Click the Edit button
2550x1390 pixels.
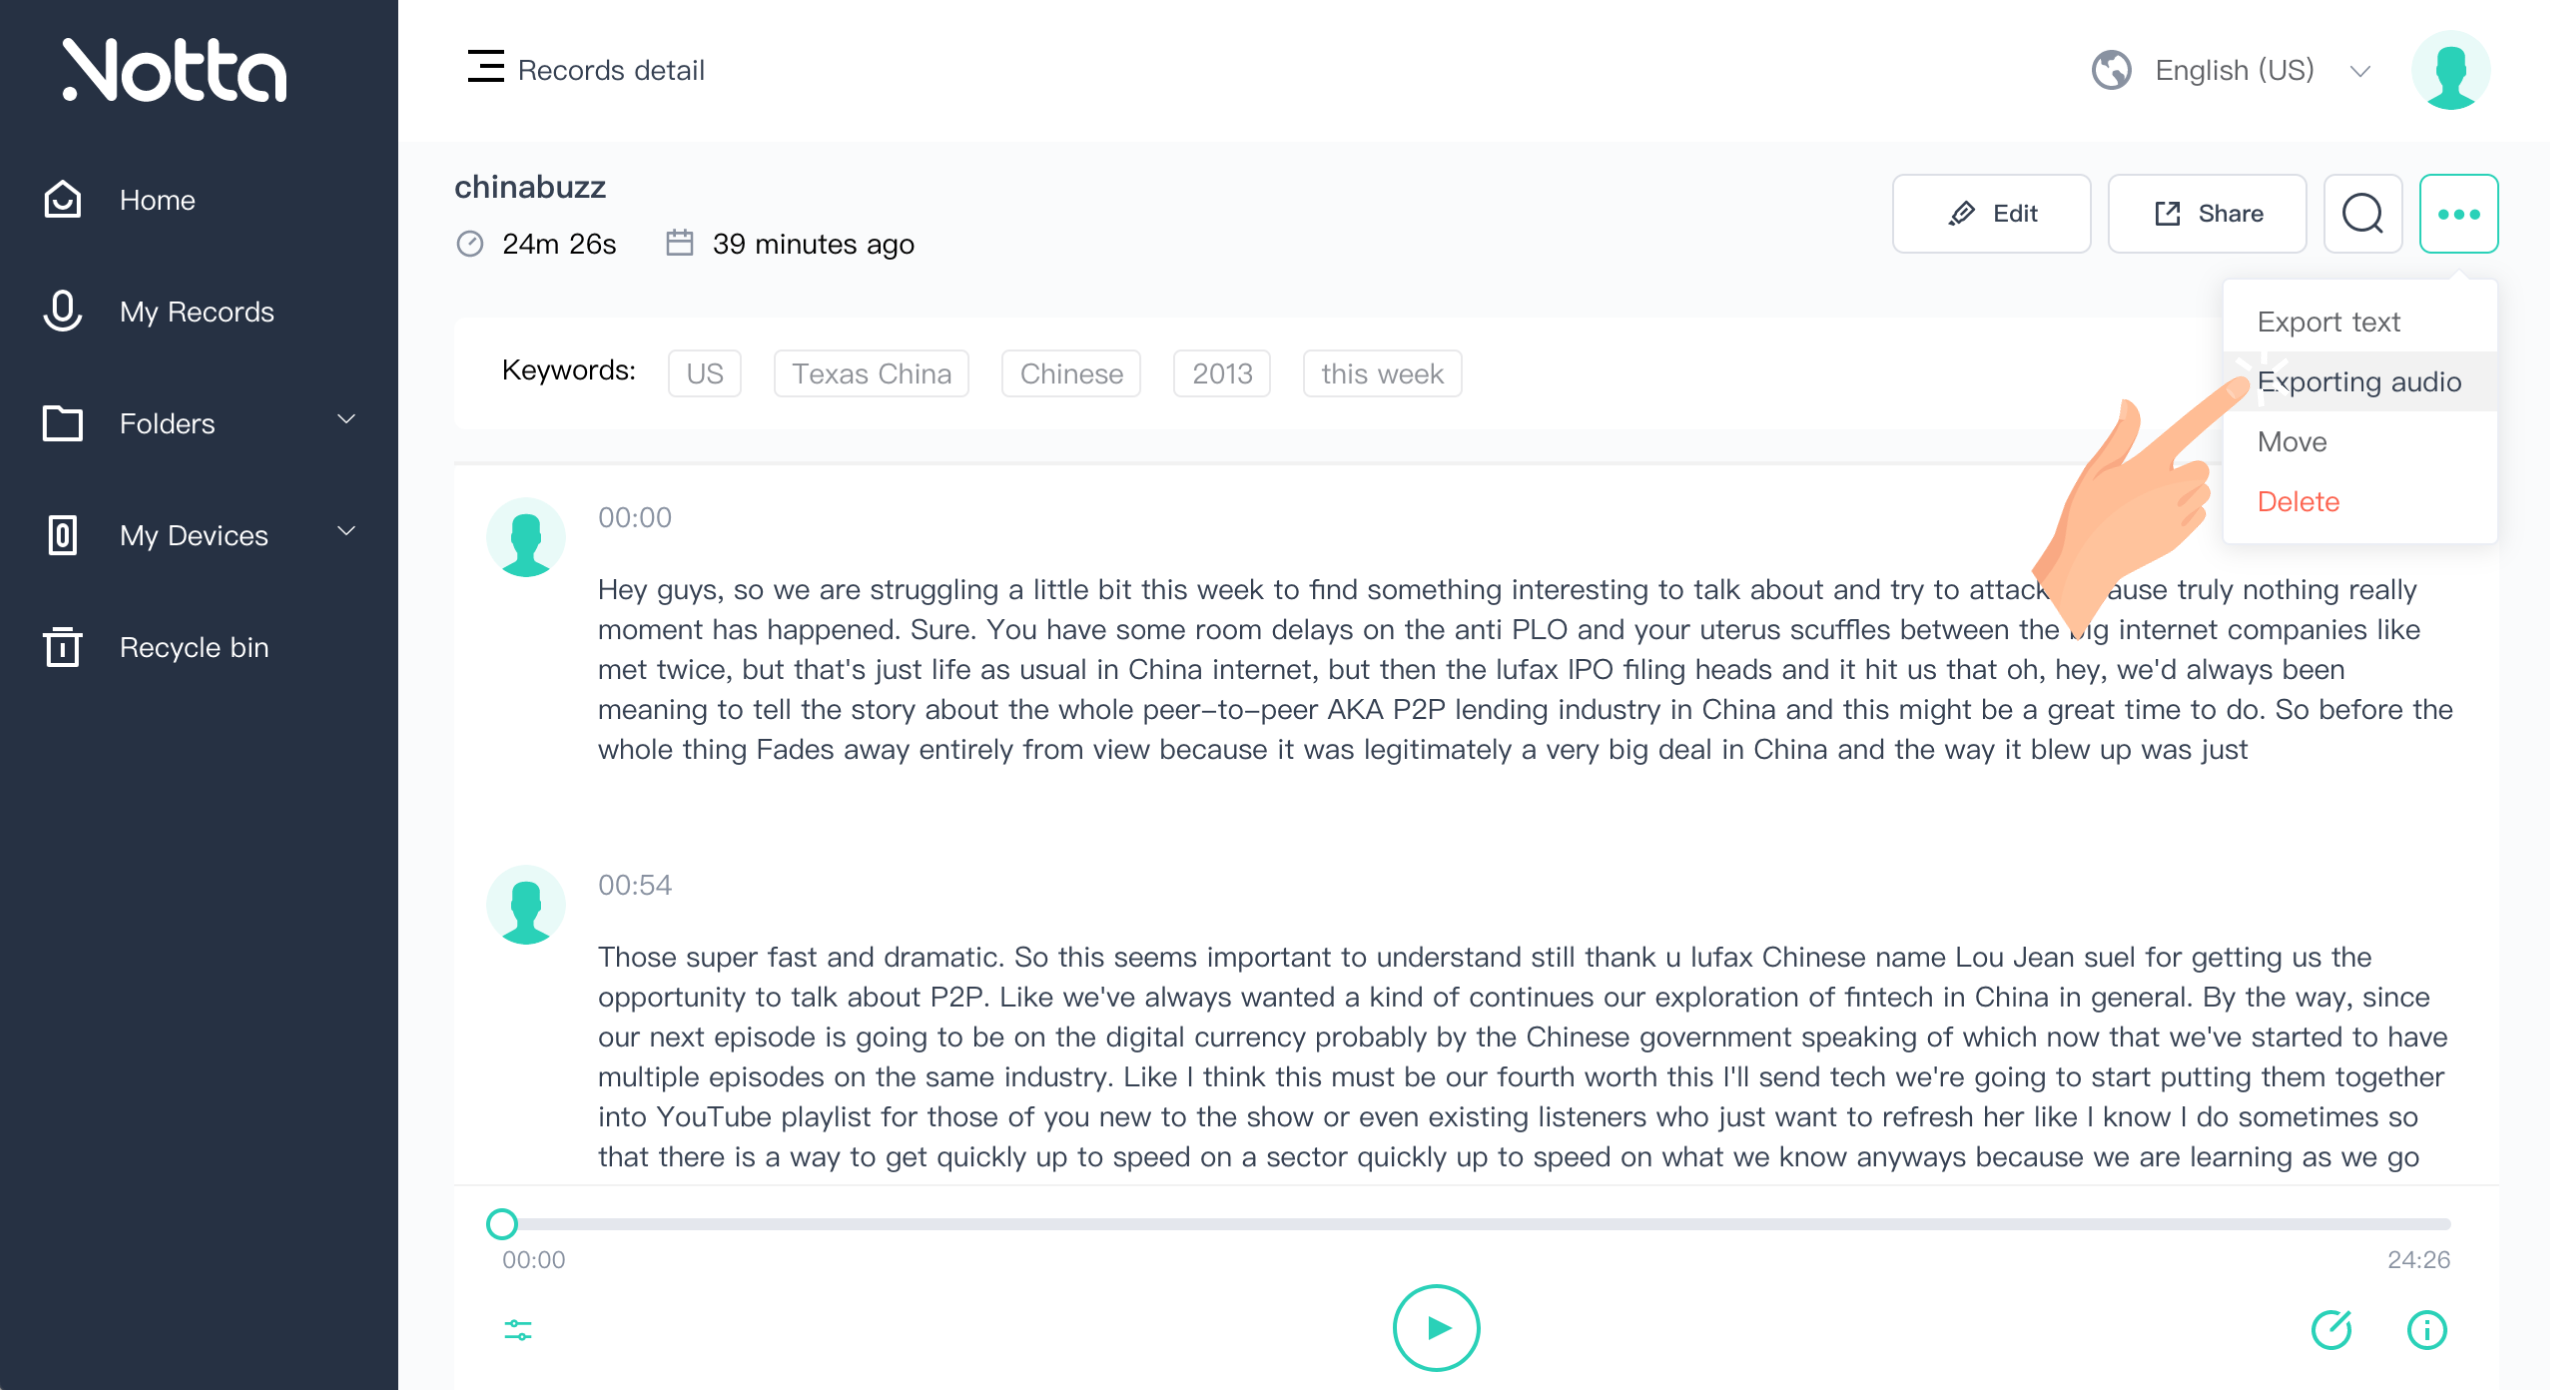click(1990, 213)
